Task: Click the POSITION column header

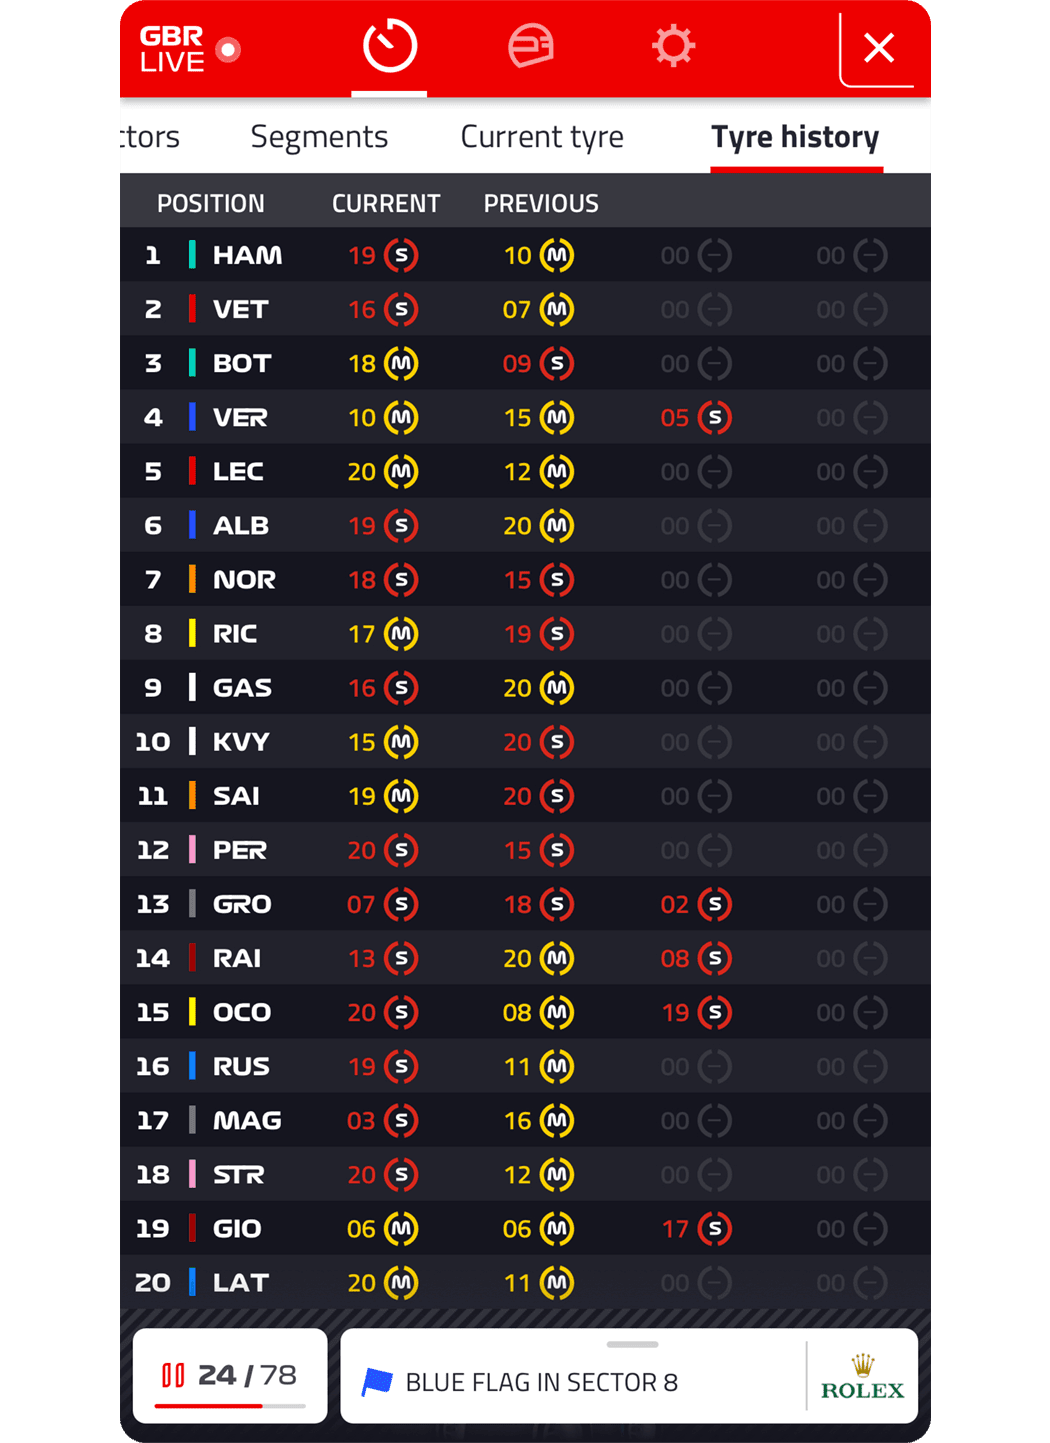Action: click(x=211, y=203)
